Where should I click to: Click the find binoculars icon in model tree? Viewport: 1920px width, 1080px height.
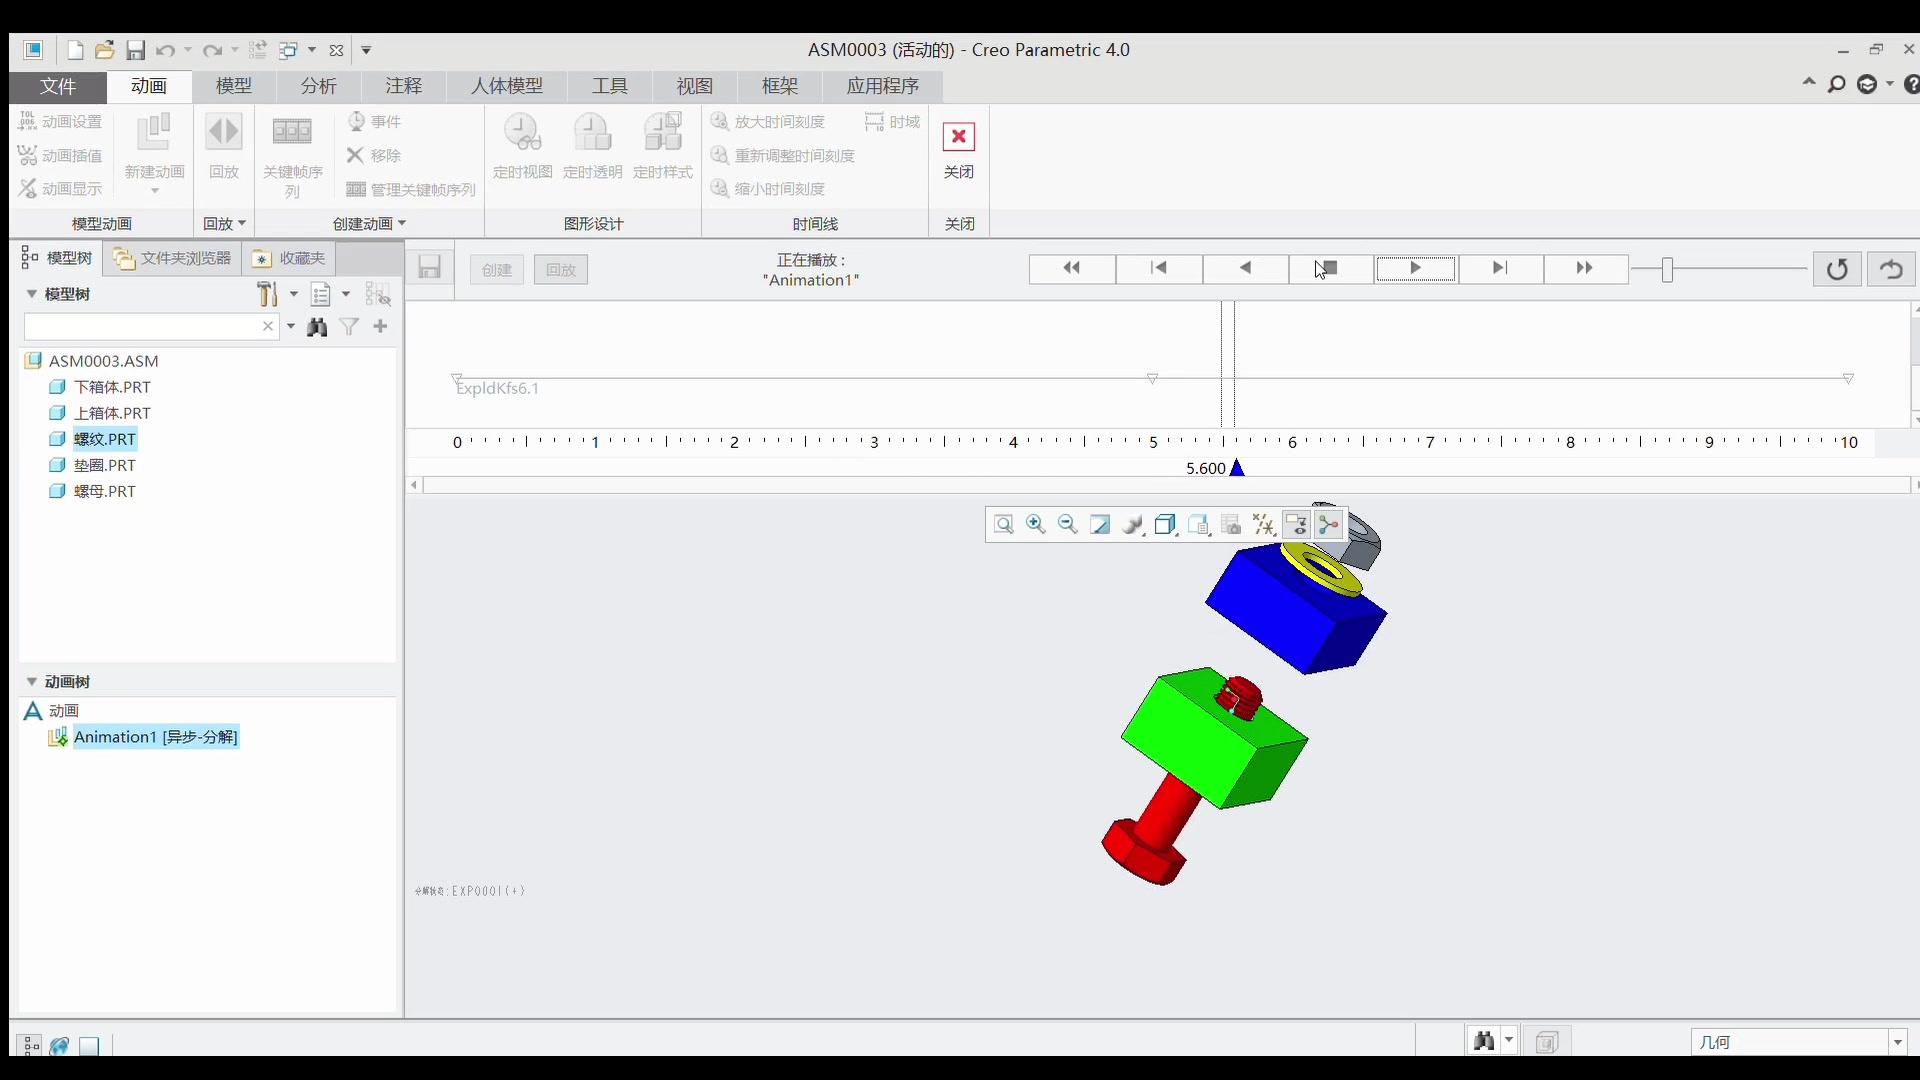pos(317,327)
